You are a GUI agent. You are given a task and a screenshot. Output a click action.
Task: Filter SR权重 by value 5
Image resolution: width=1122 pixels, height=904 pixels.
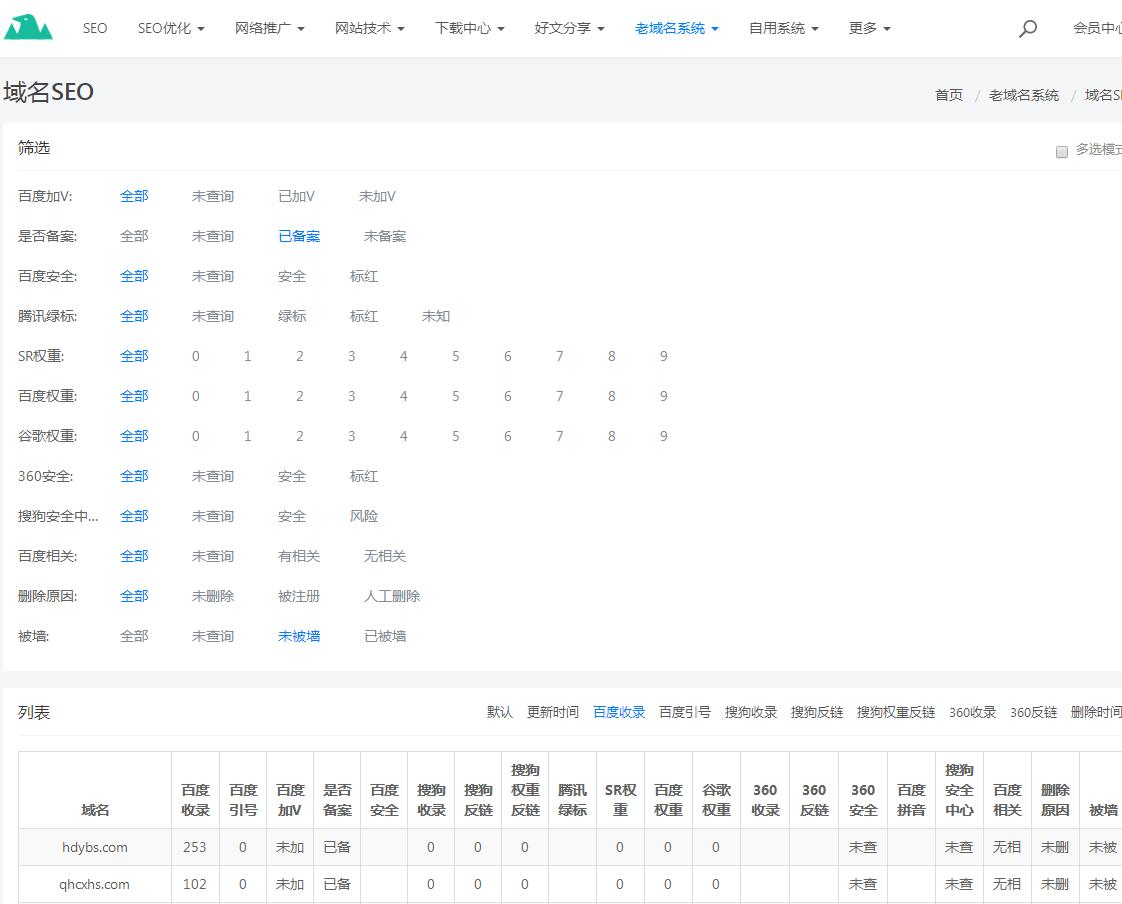tap(455, 356)
